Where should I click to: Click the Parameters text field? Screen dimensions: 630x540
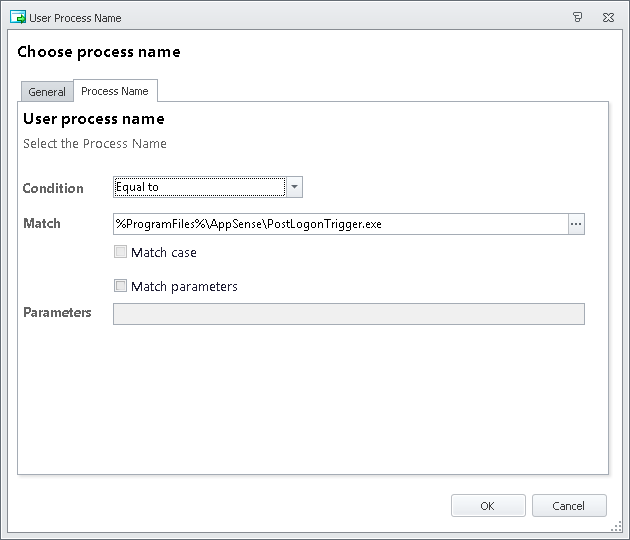348,314
